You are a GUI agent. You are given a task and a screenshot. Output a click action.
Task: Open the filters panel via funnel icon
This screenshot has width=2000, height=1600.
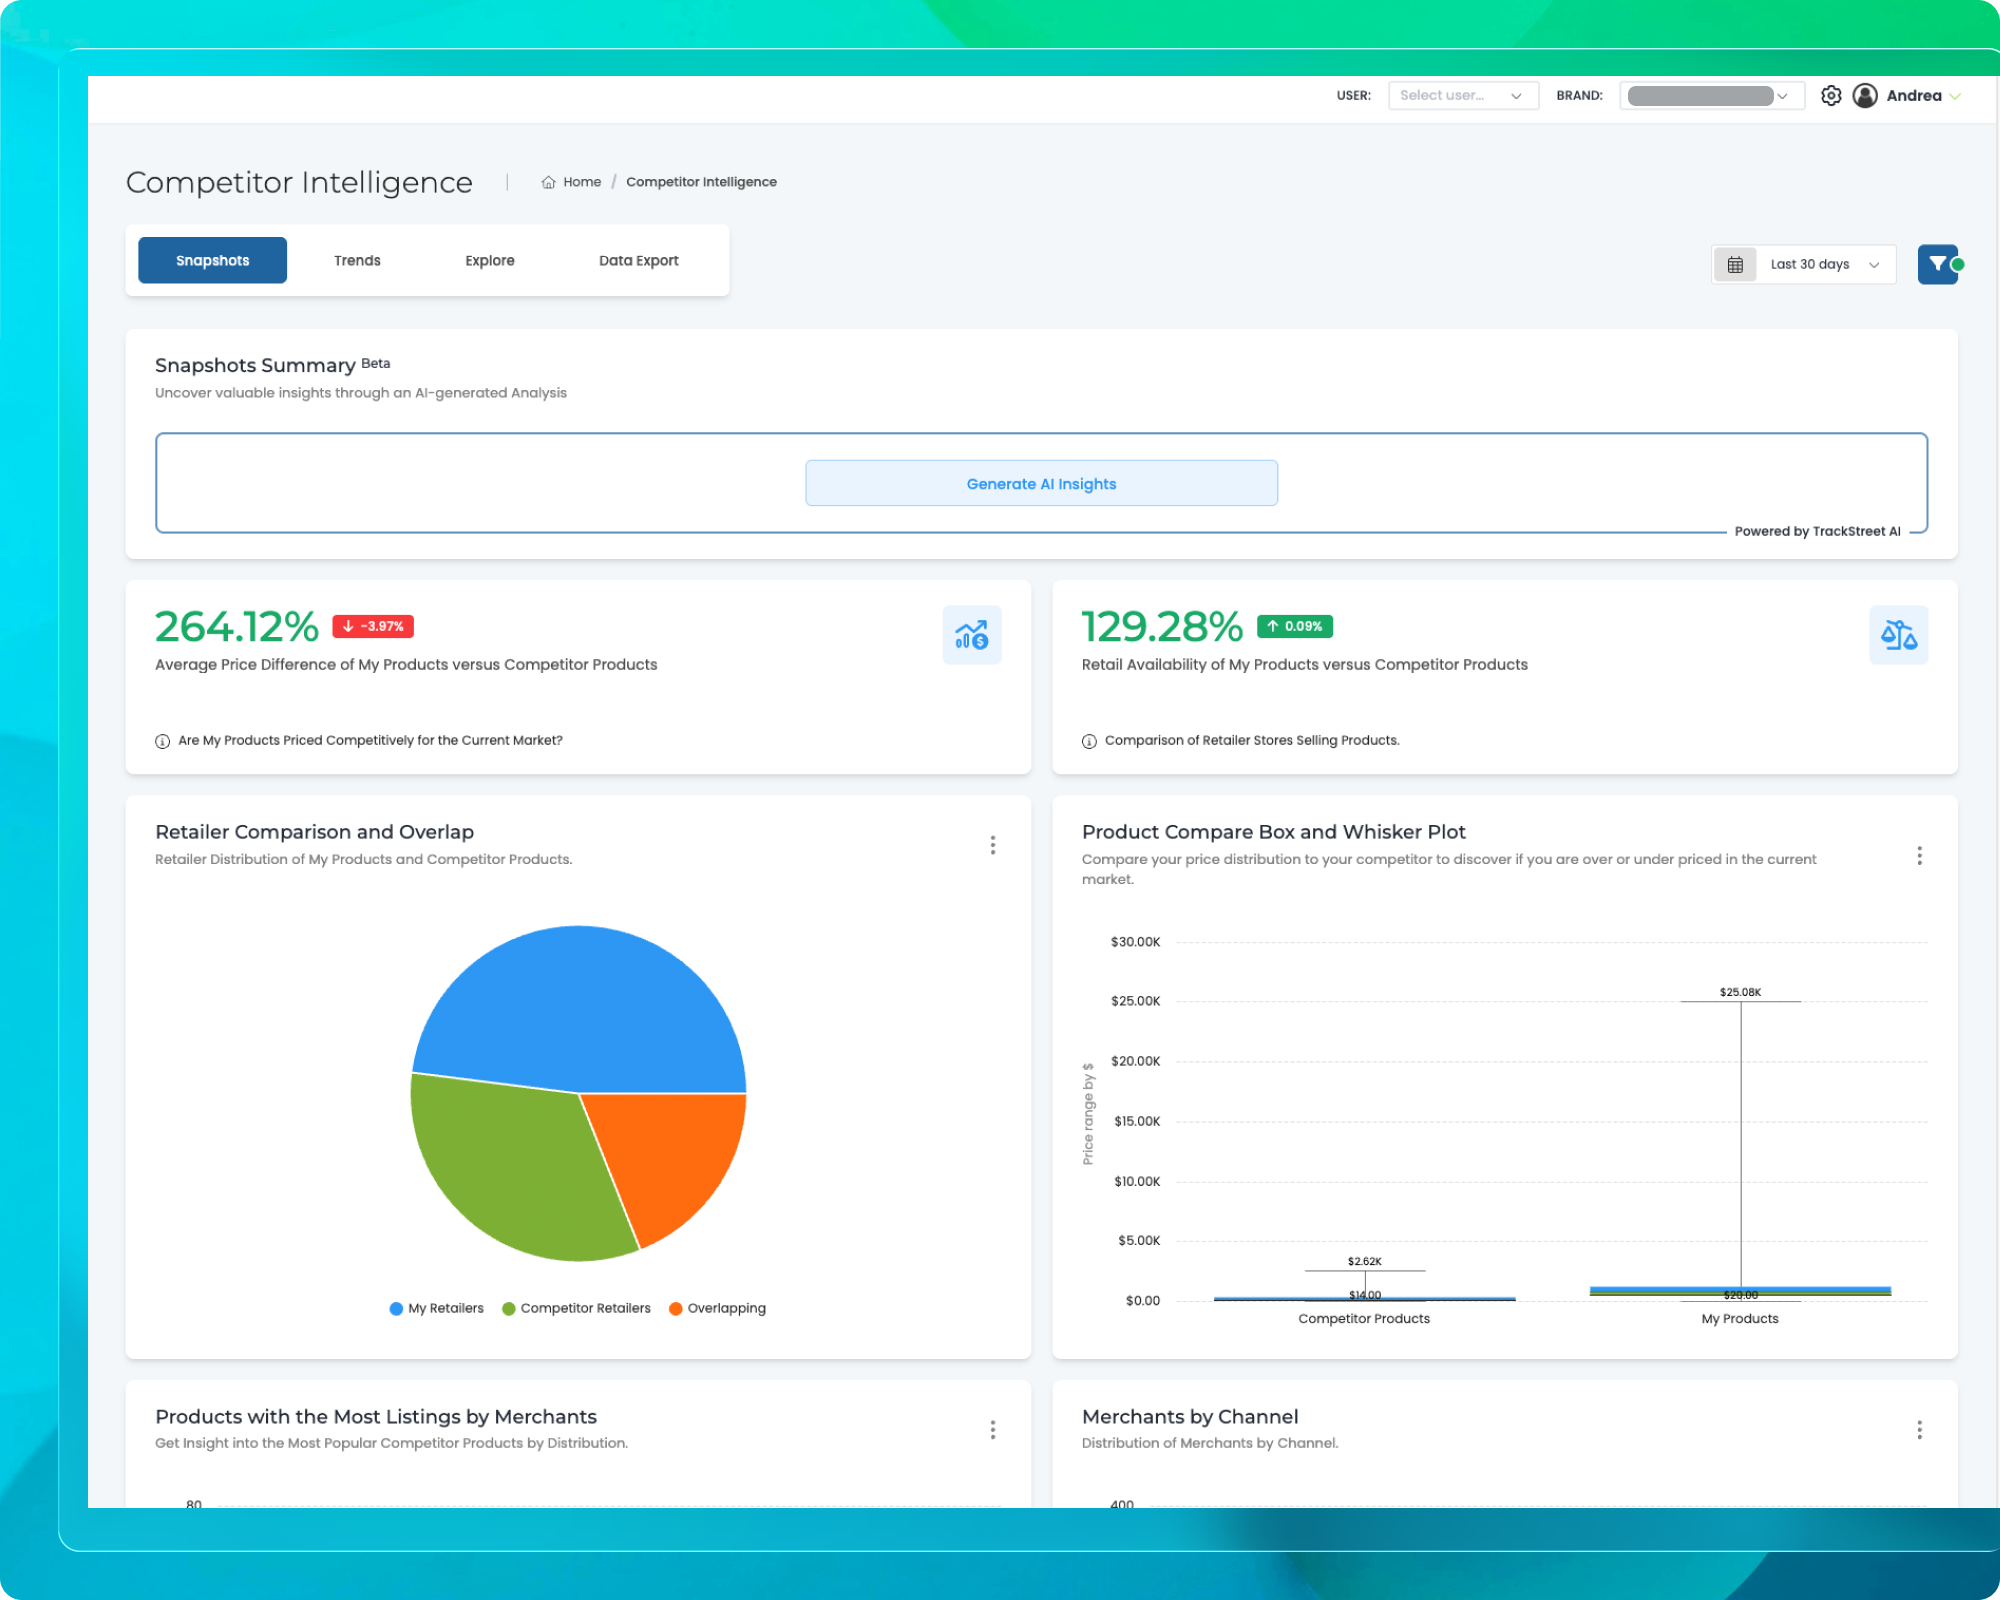pyautogui.click(x=1938, y=264)
